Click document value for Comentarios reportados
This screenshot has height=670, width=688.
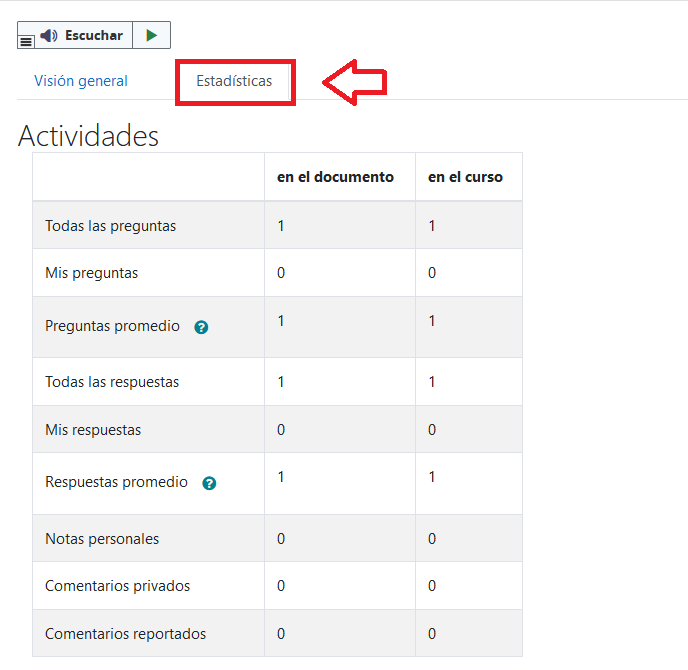281,634
